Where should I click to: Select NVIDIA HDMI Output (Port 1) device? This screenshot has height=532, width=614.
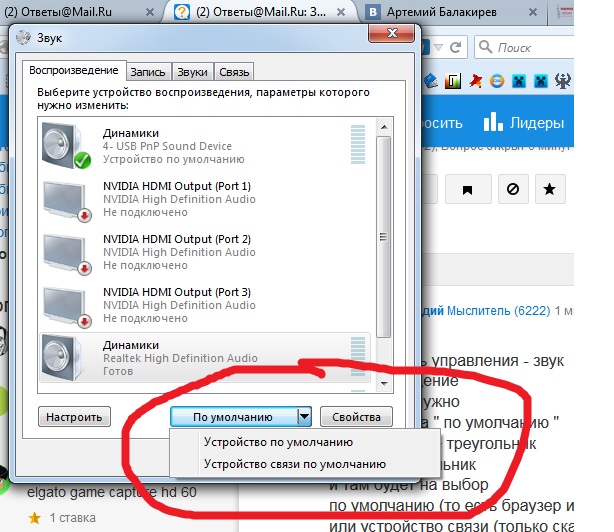(x=204, y=199)
